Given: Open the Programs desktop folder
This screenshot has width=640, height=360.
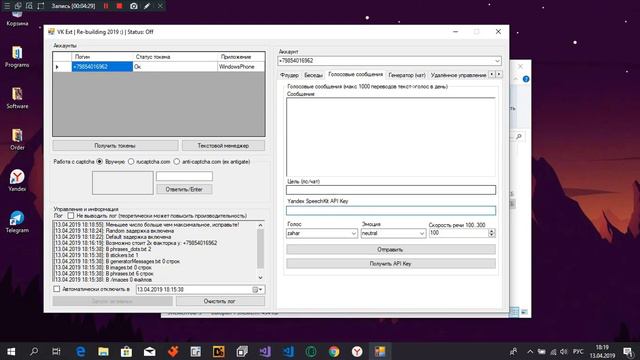Looking at the screenshot, I should tap(17, 57).
